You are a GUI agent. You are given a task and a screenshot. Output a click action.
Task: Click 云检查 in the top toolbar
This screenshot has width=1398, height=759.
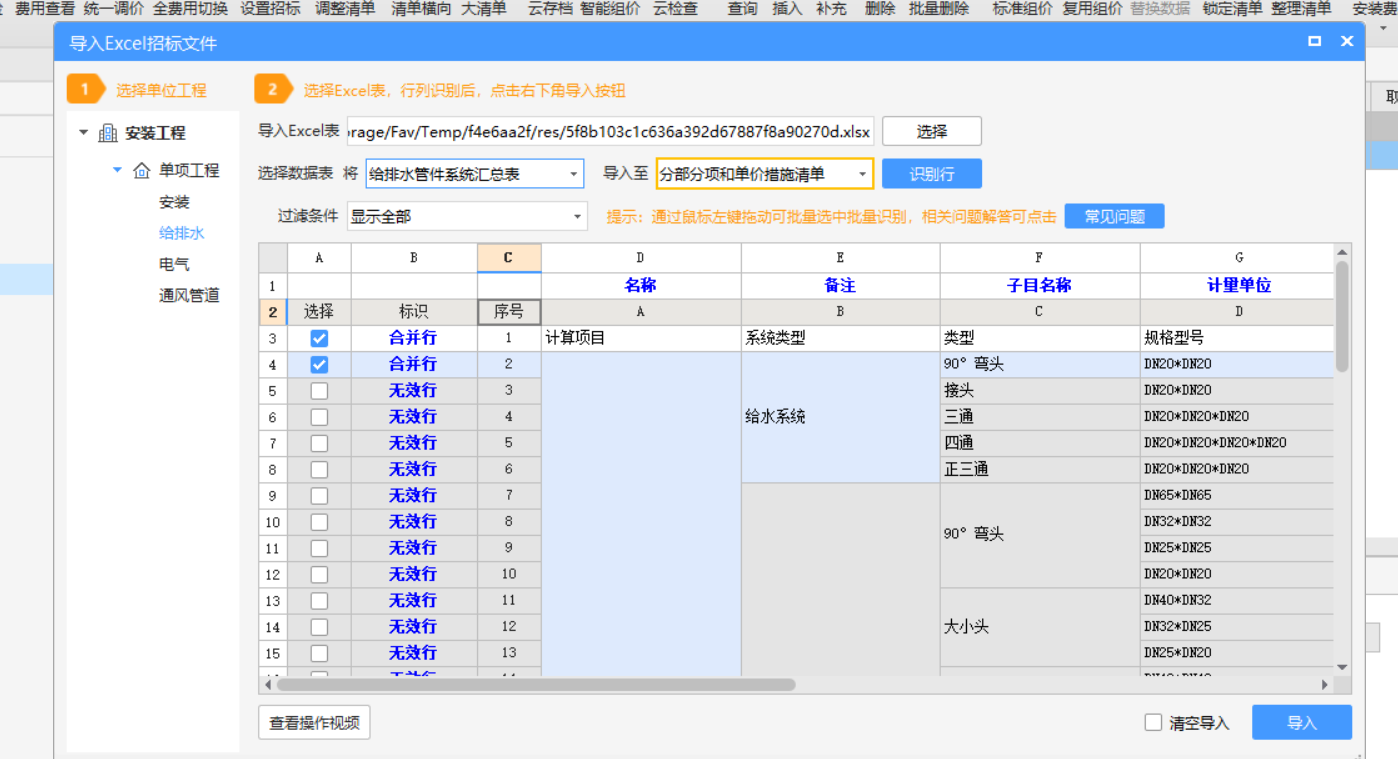675,9
